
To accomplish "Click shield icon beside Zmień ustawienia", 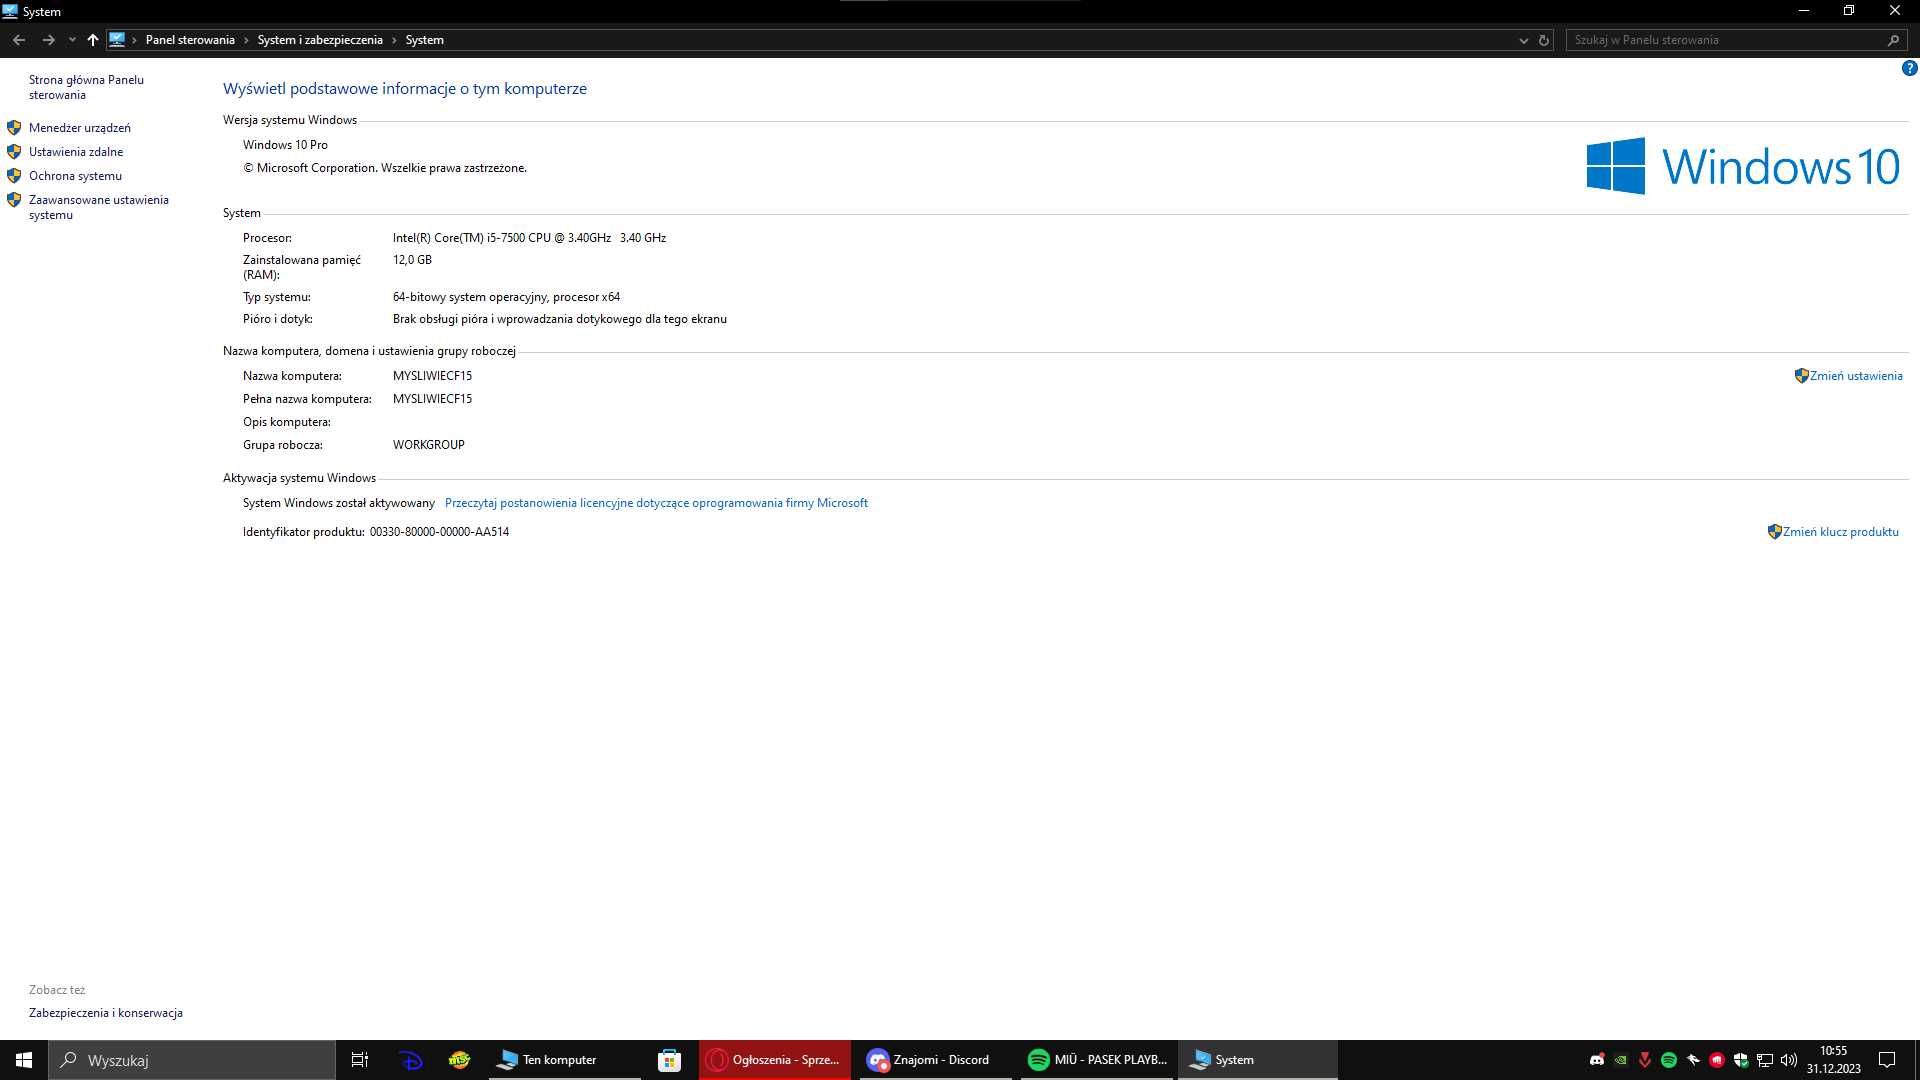I will 1801,376.
